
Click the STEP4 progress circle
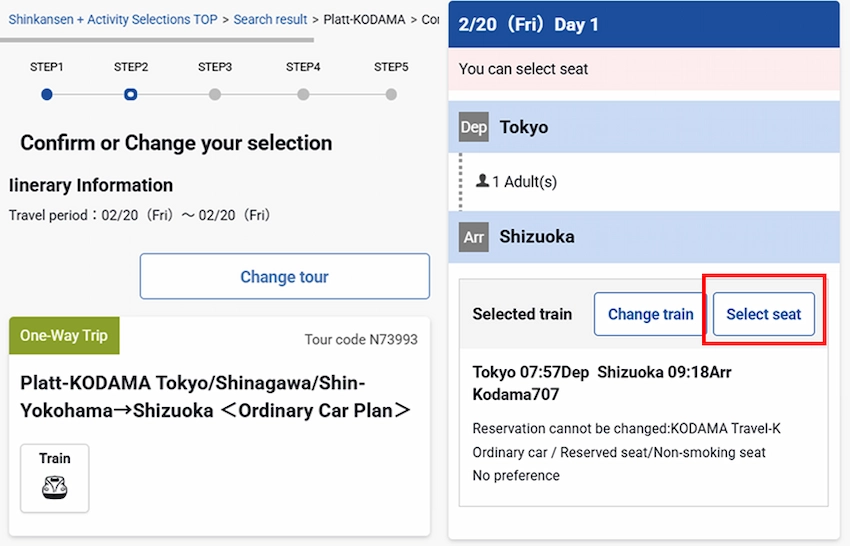(x=303, y=95)
